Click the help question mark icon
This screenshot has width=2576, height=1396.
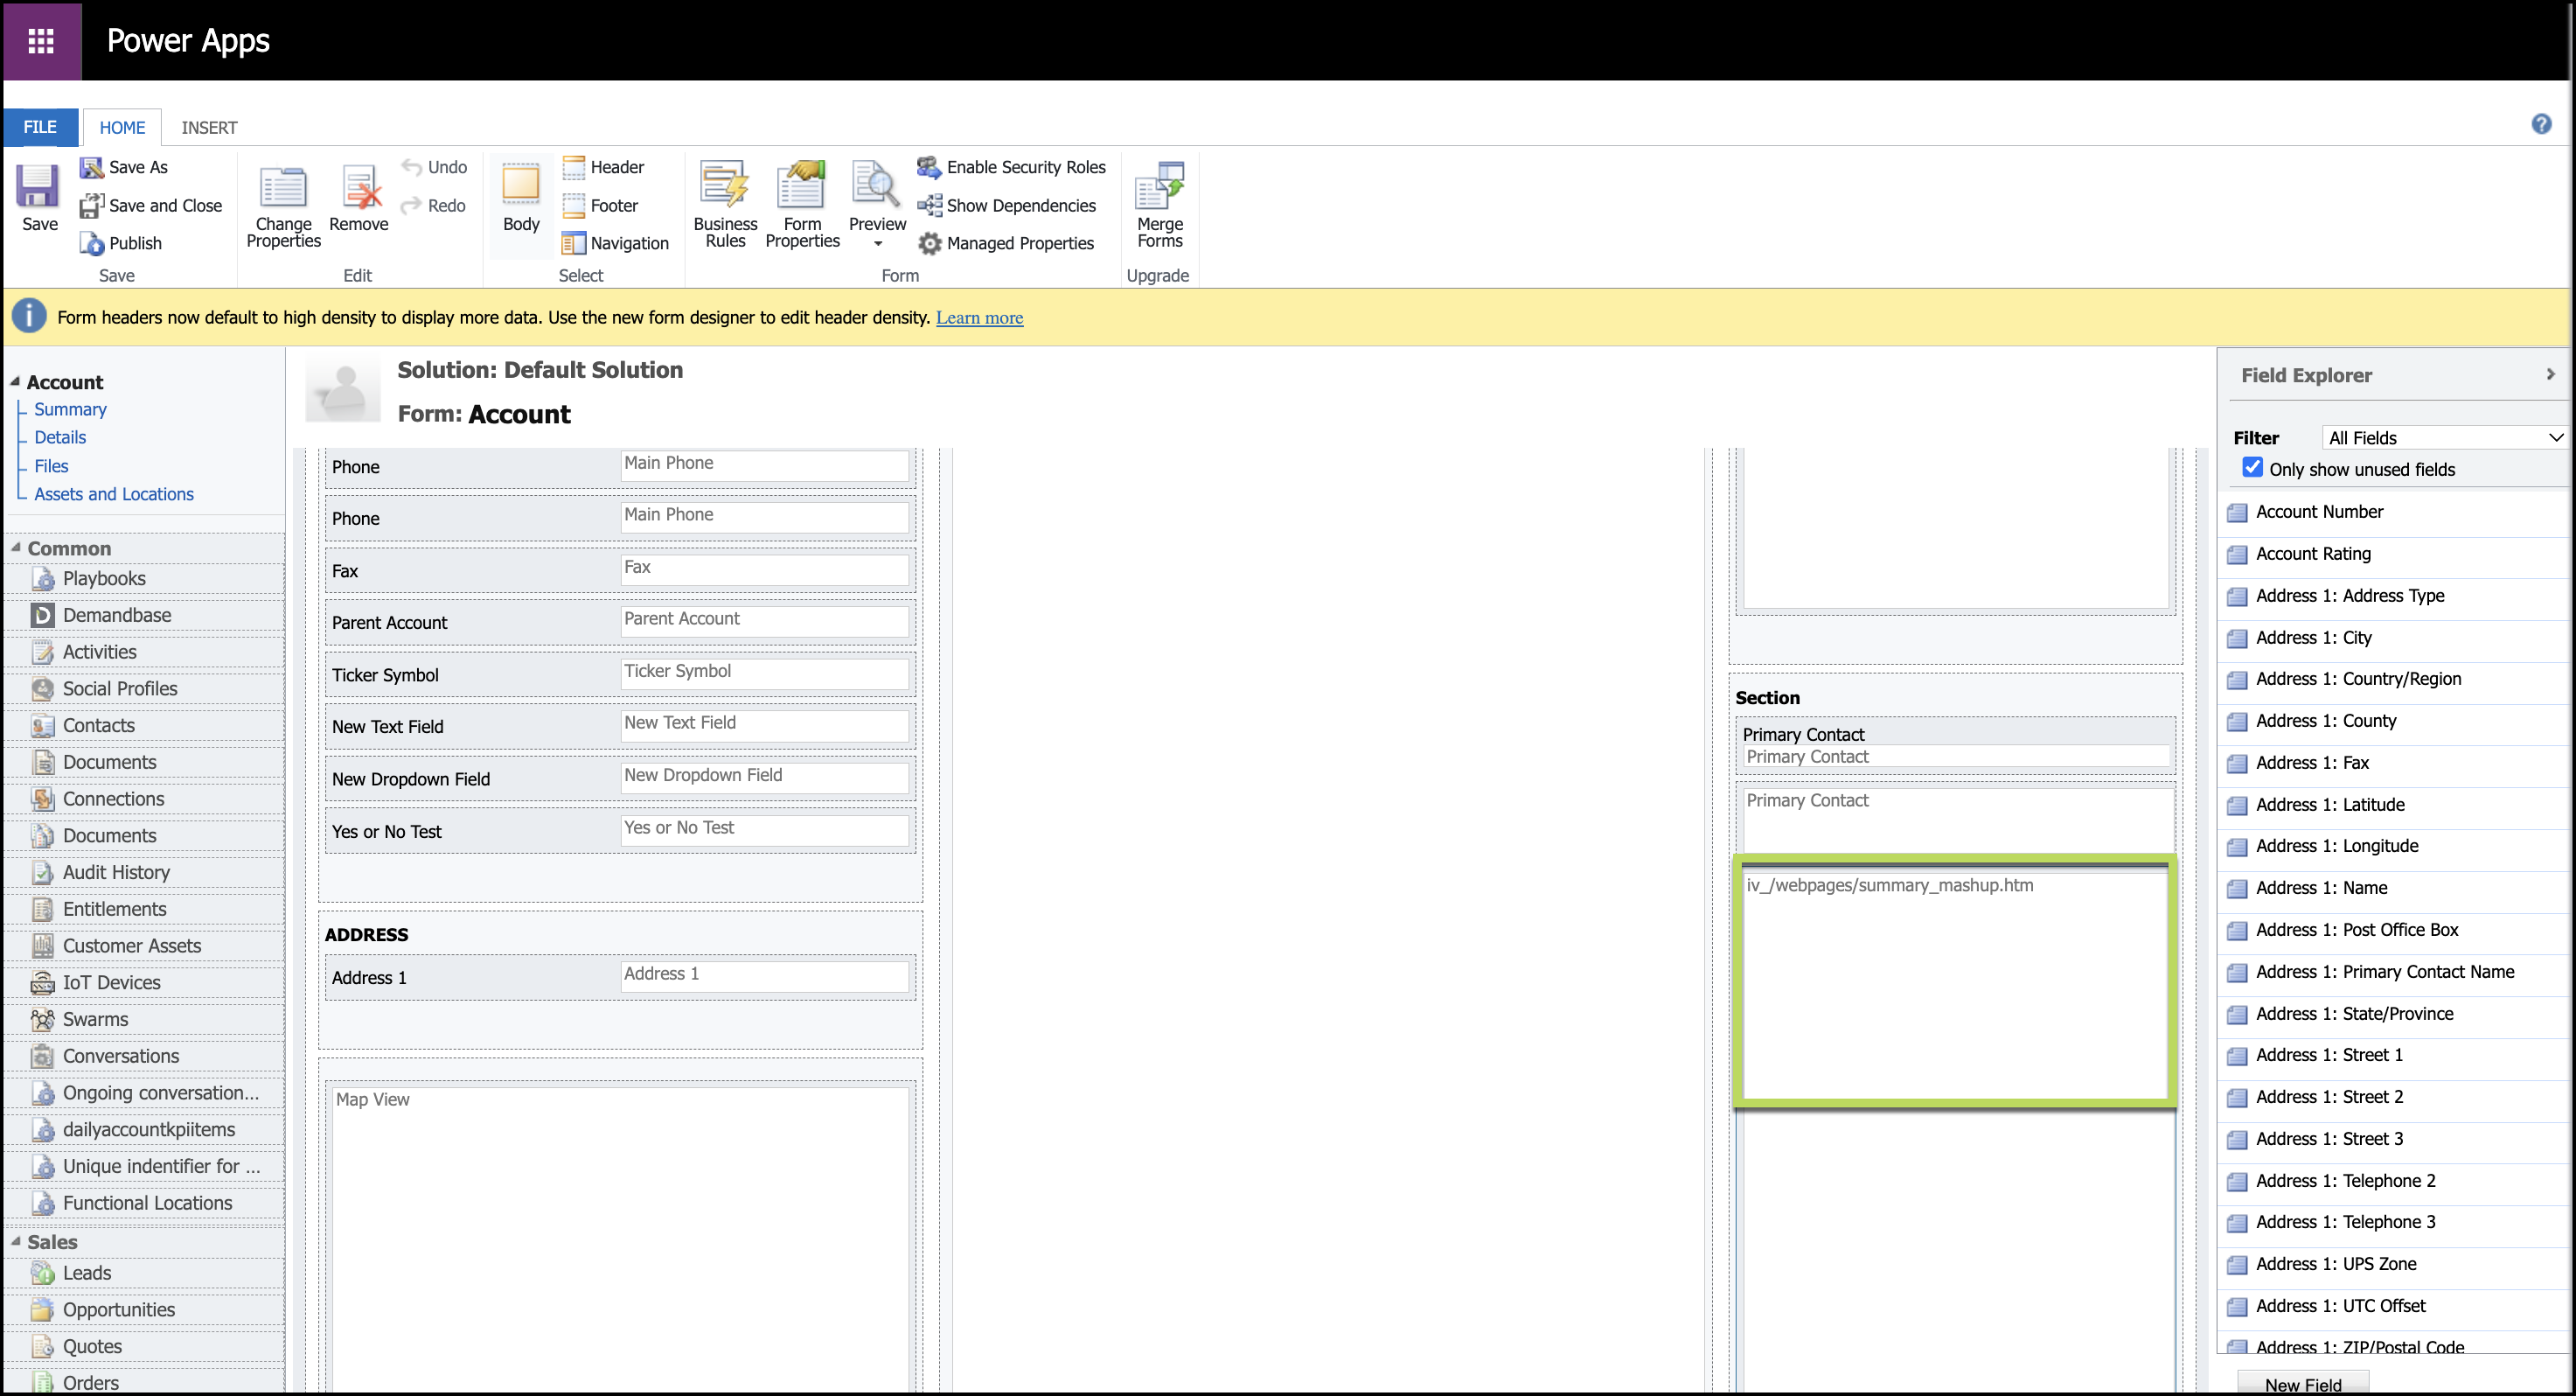tap(2540, 124)
